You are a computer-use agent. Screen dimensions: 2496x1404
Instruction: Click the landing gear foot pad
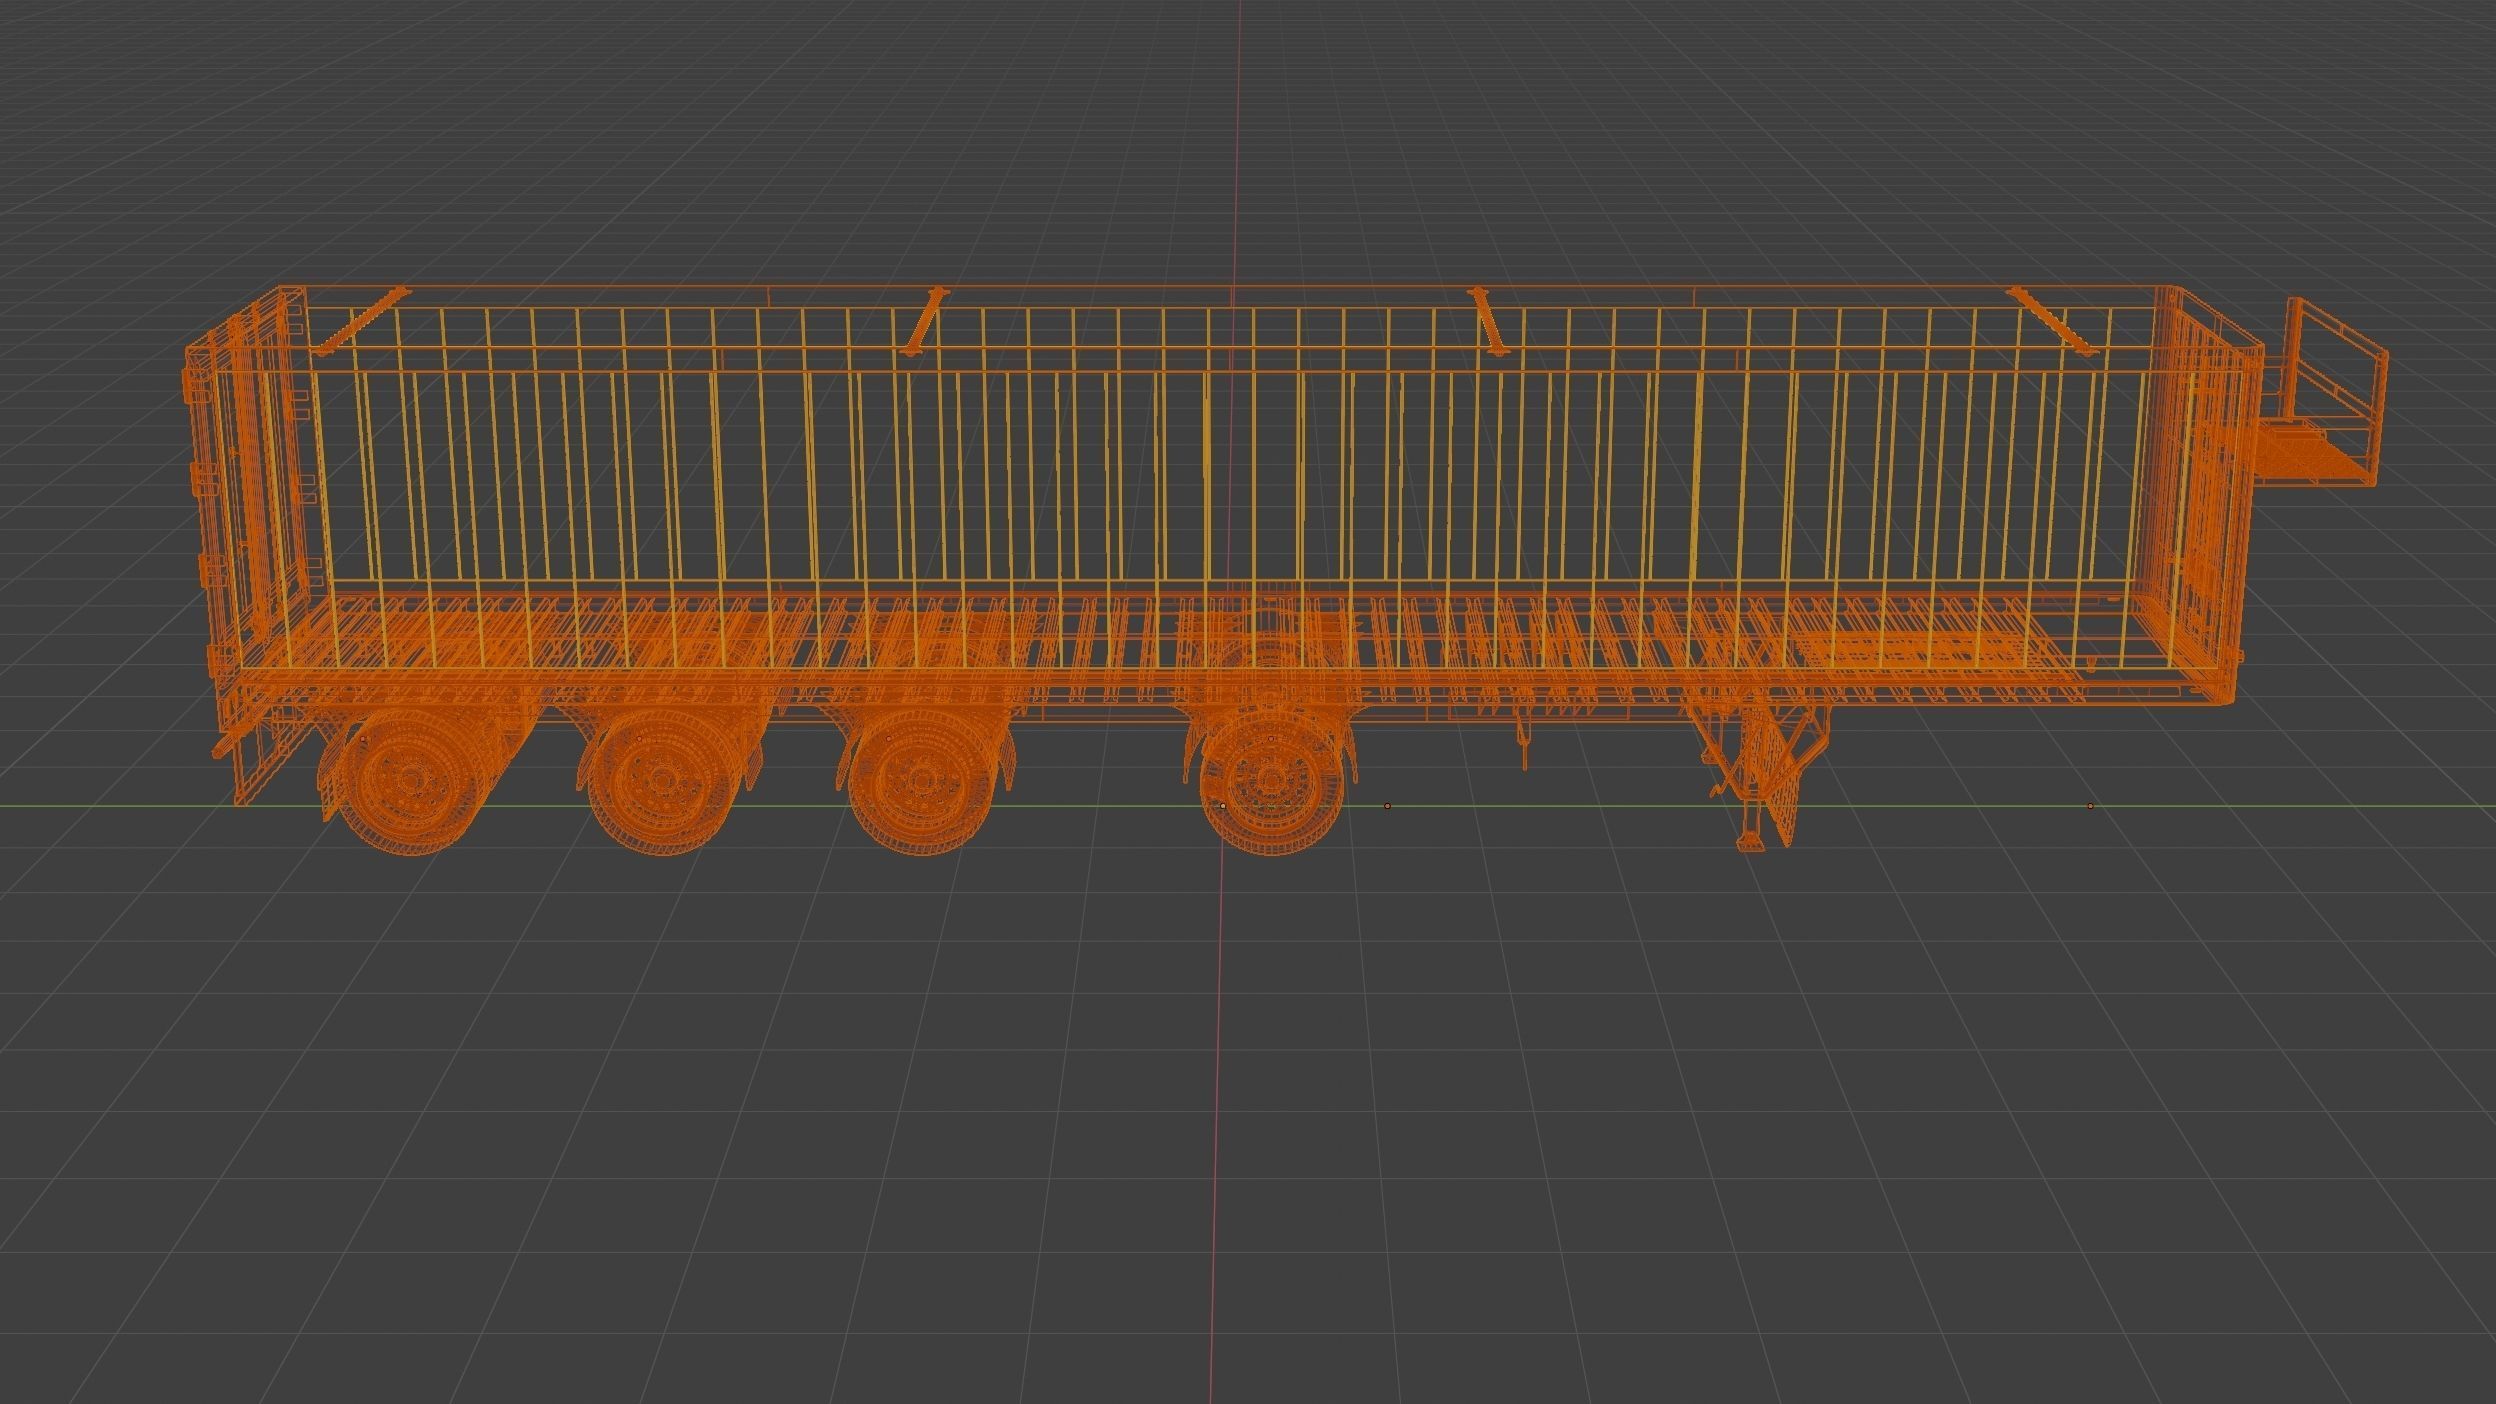1751,841
